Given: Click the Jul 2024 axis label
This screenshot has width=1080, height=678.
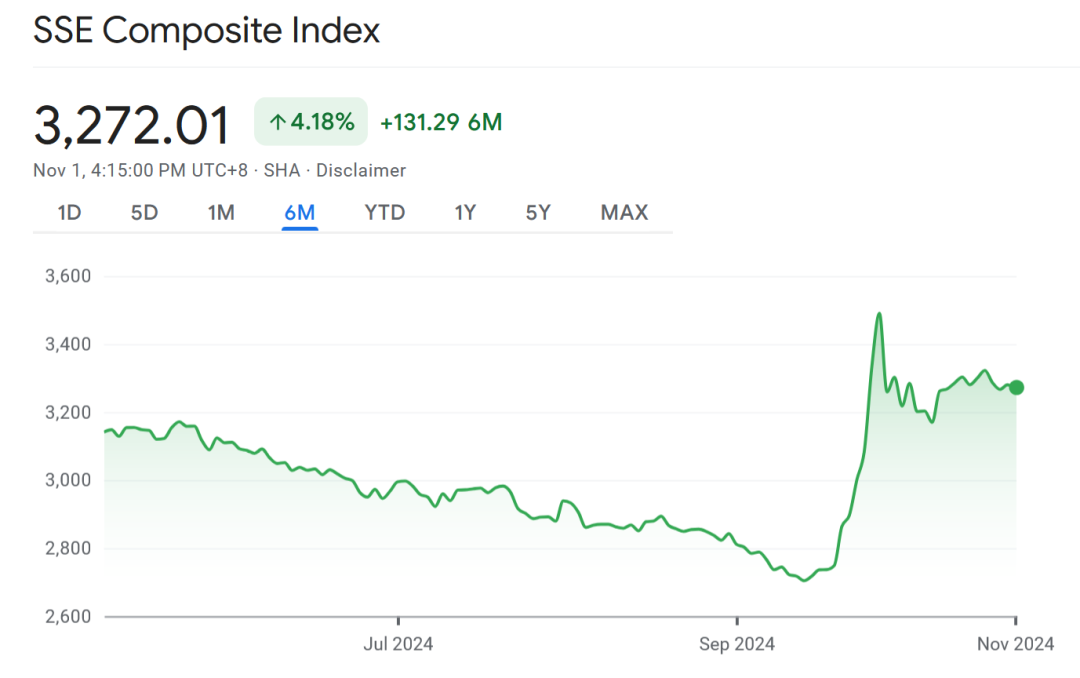Looking at the screenshot, I should 398,644.
